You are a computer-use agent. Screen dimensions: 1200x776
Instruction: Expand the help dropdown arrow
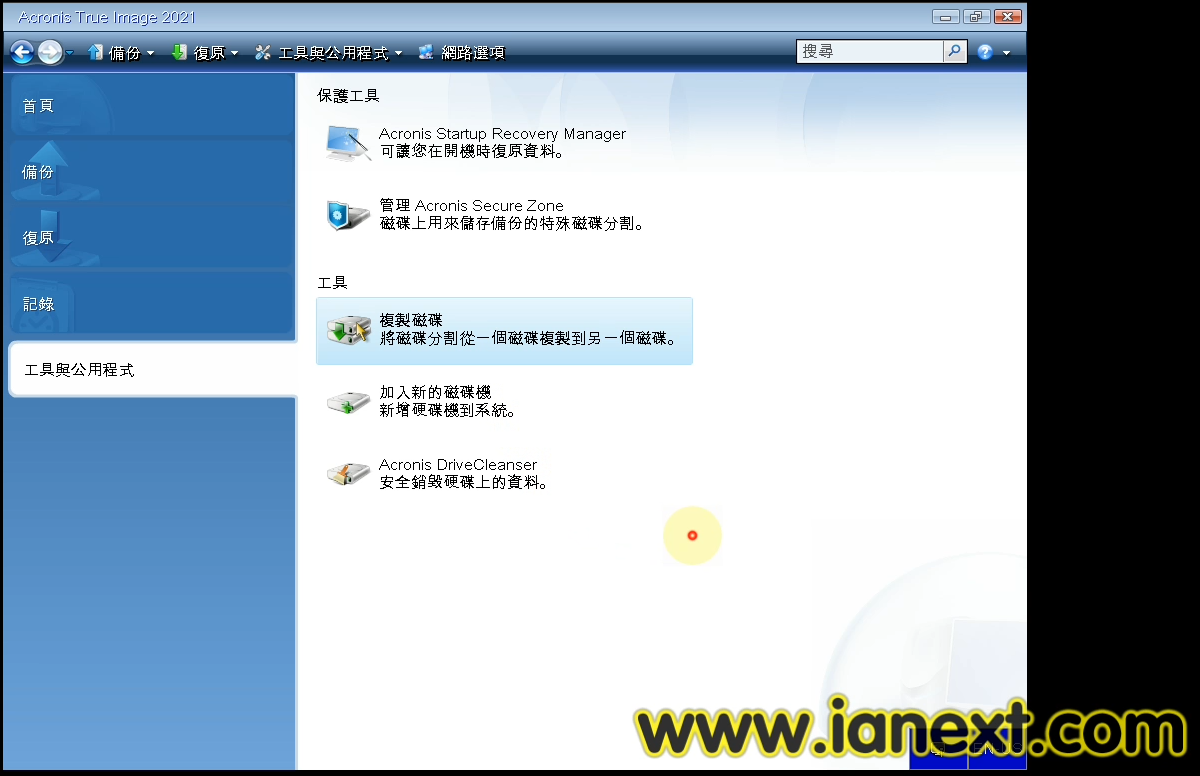pos(1006,53)
